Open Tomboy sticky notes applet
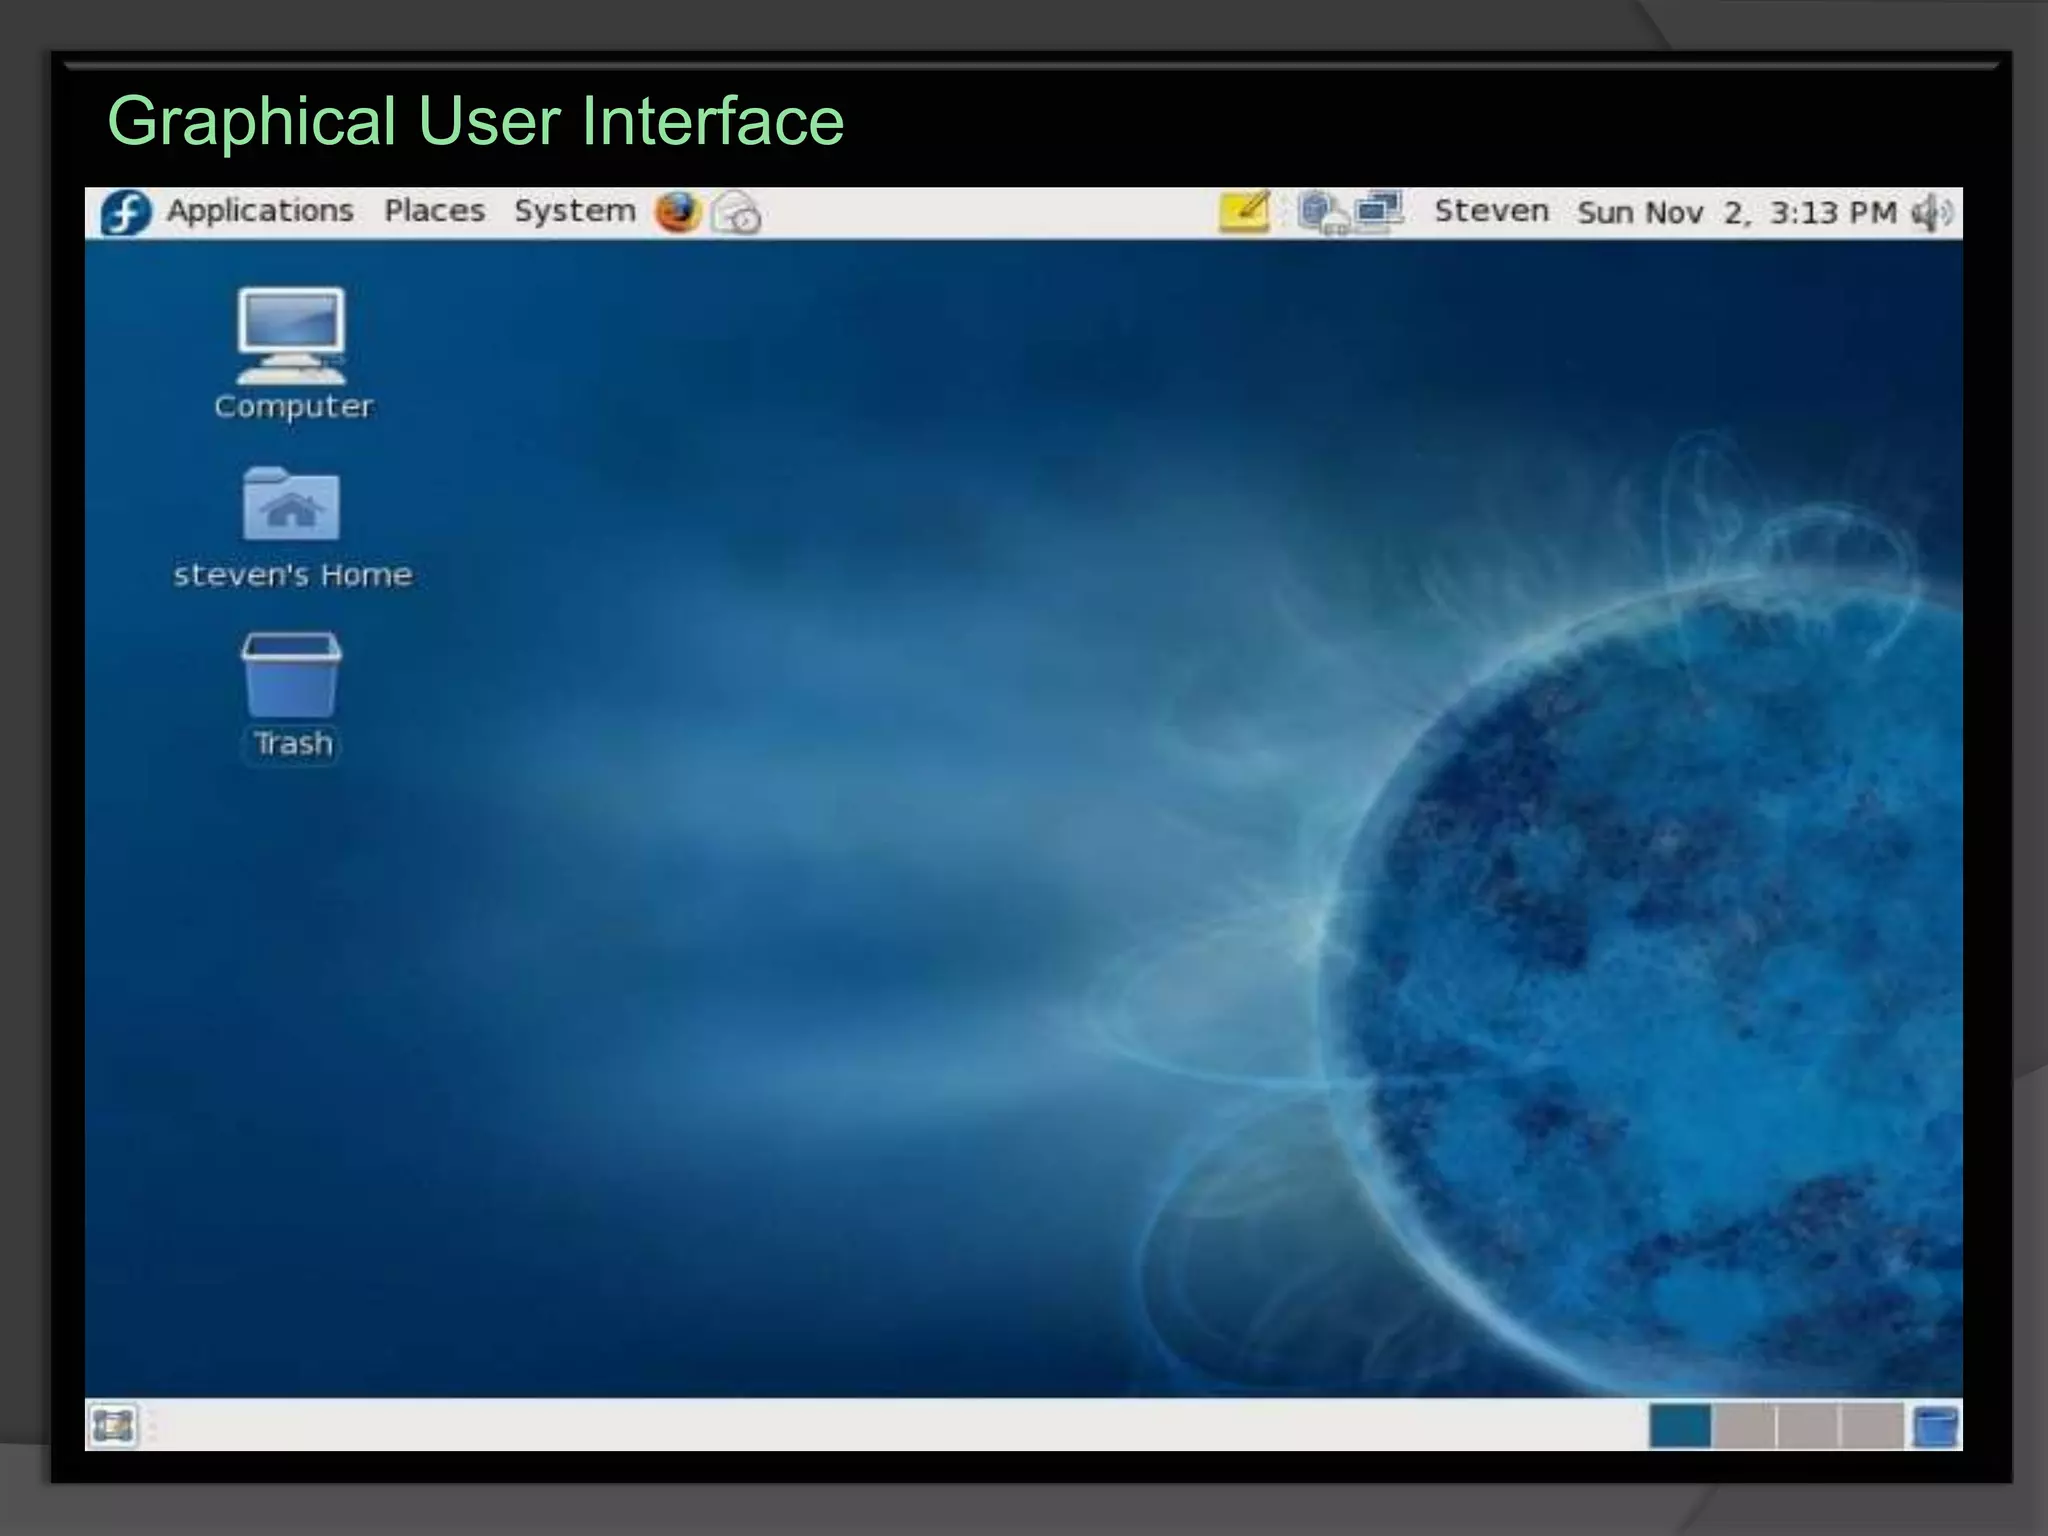 point(1244,212)
